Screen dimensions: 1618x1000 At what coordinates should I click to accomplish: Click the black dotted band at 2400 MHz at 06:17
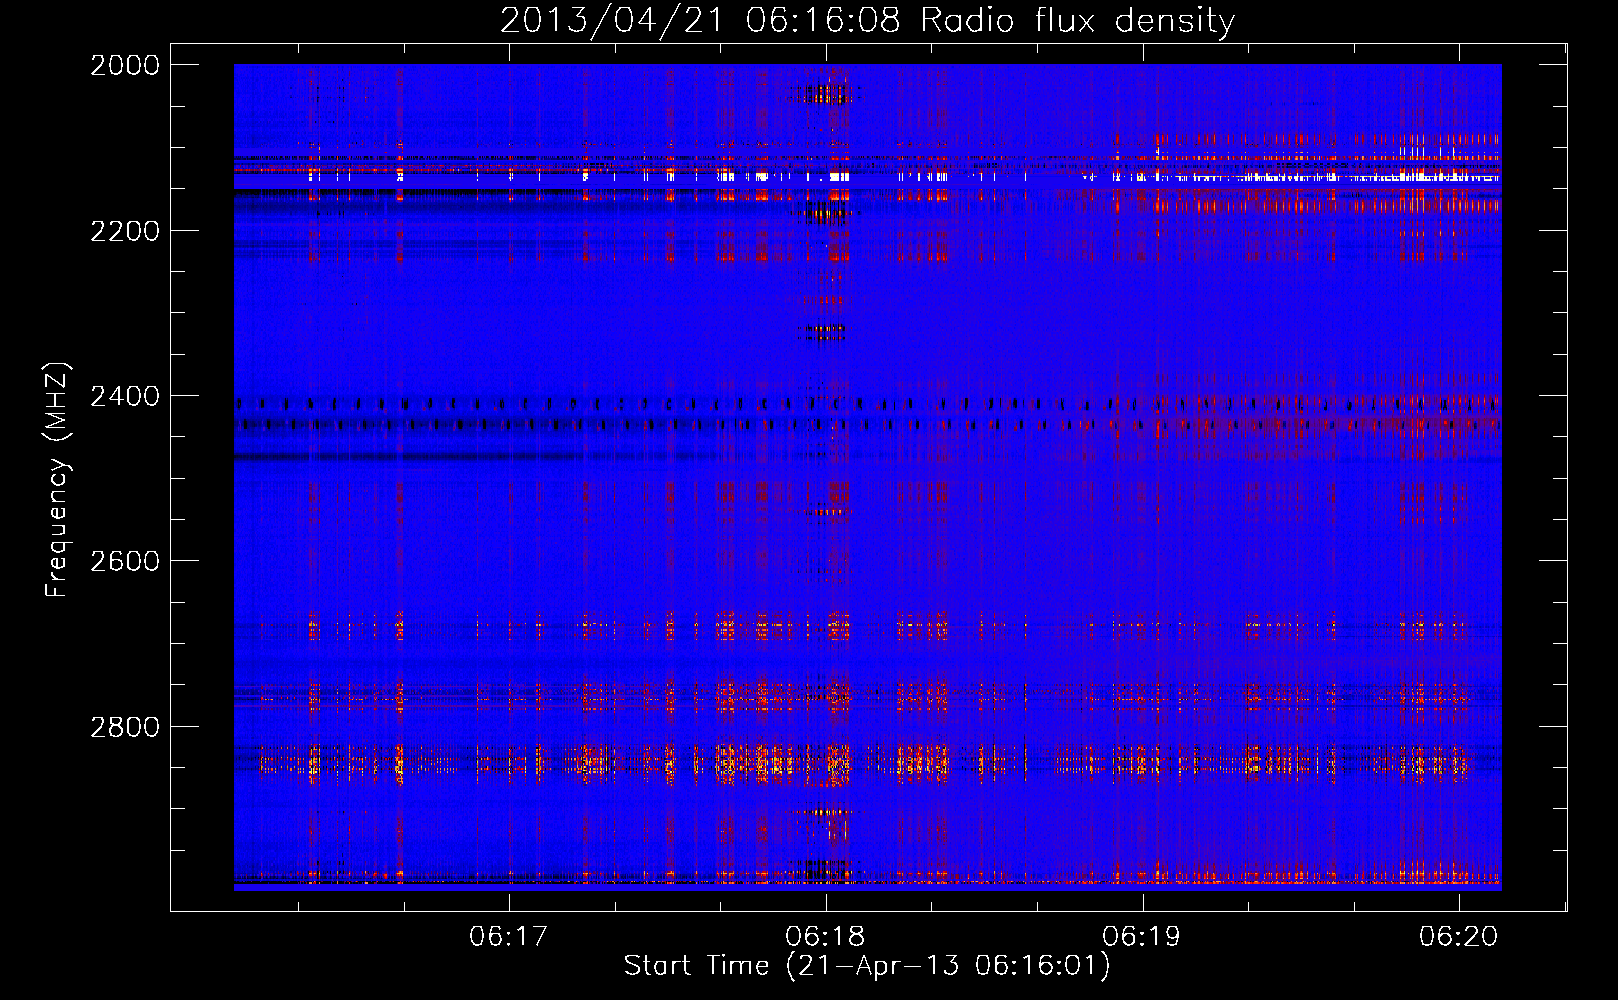point(509,404)
